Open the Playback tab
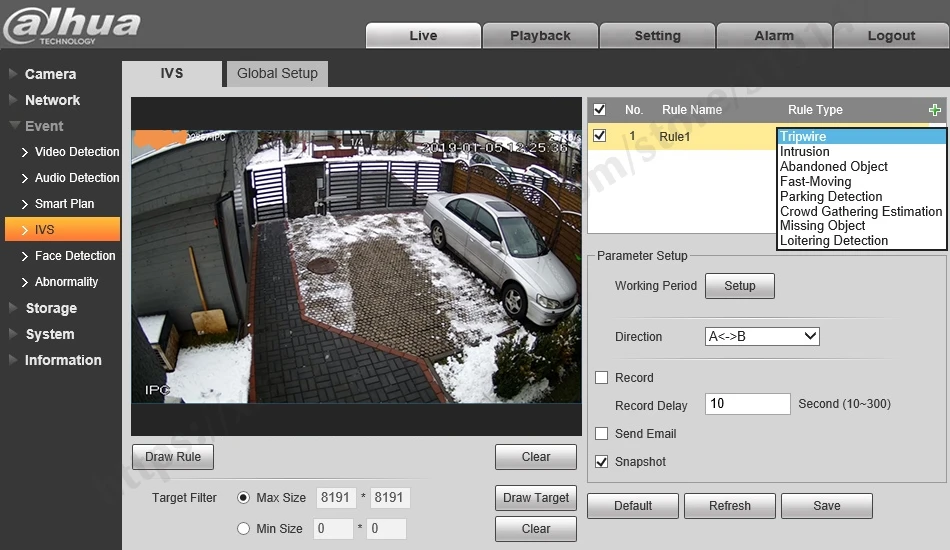The width and height of the screenshot is (950, 550). point(540,36)
